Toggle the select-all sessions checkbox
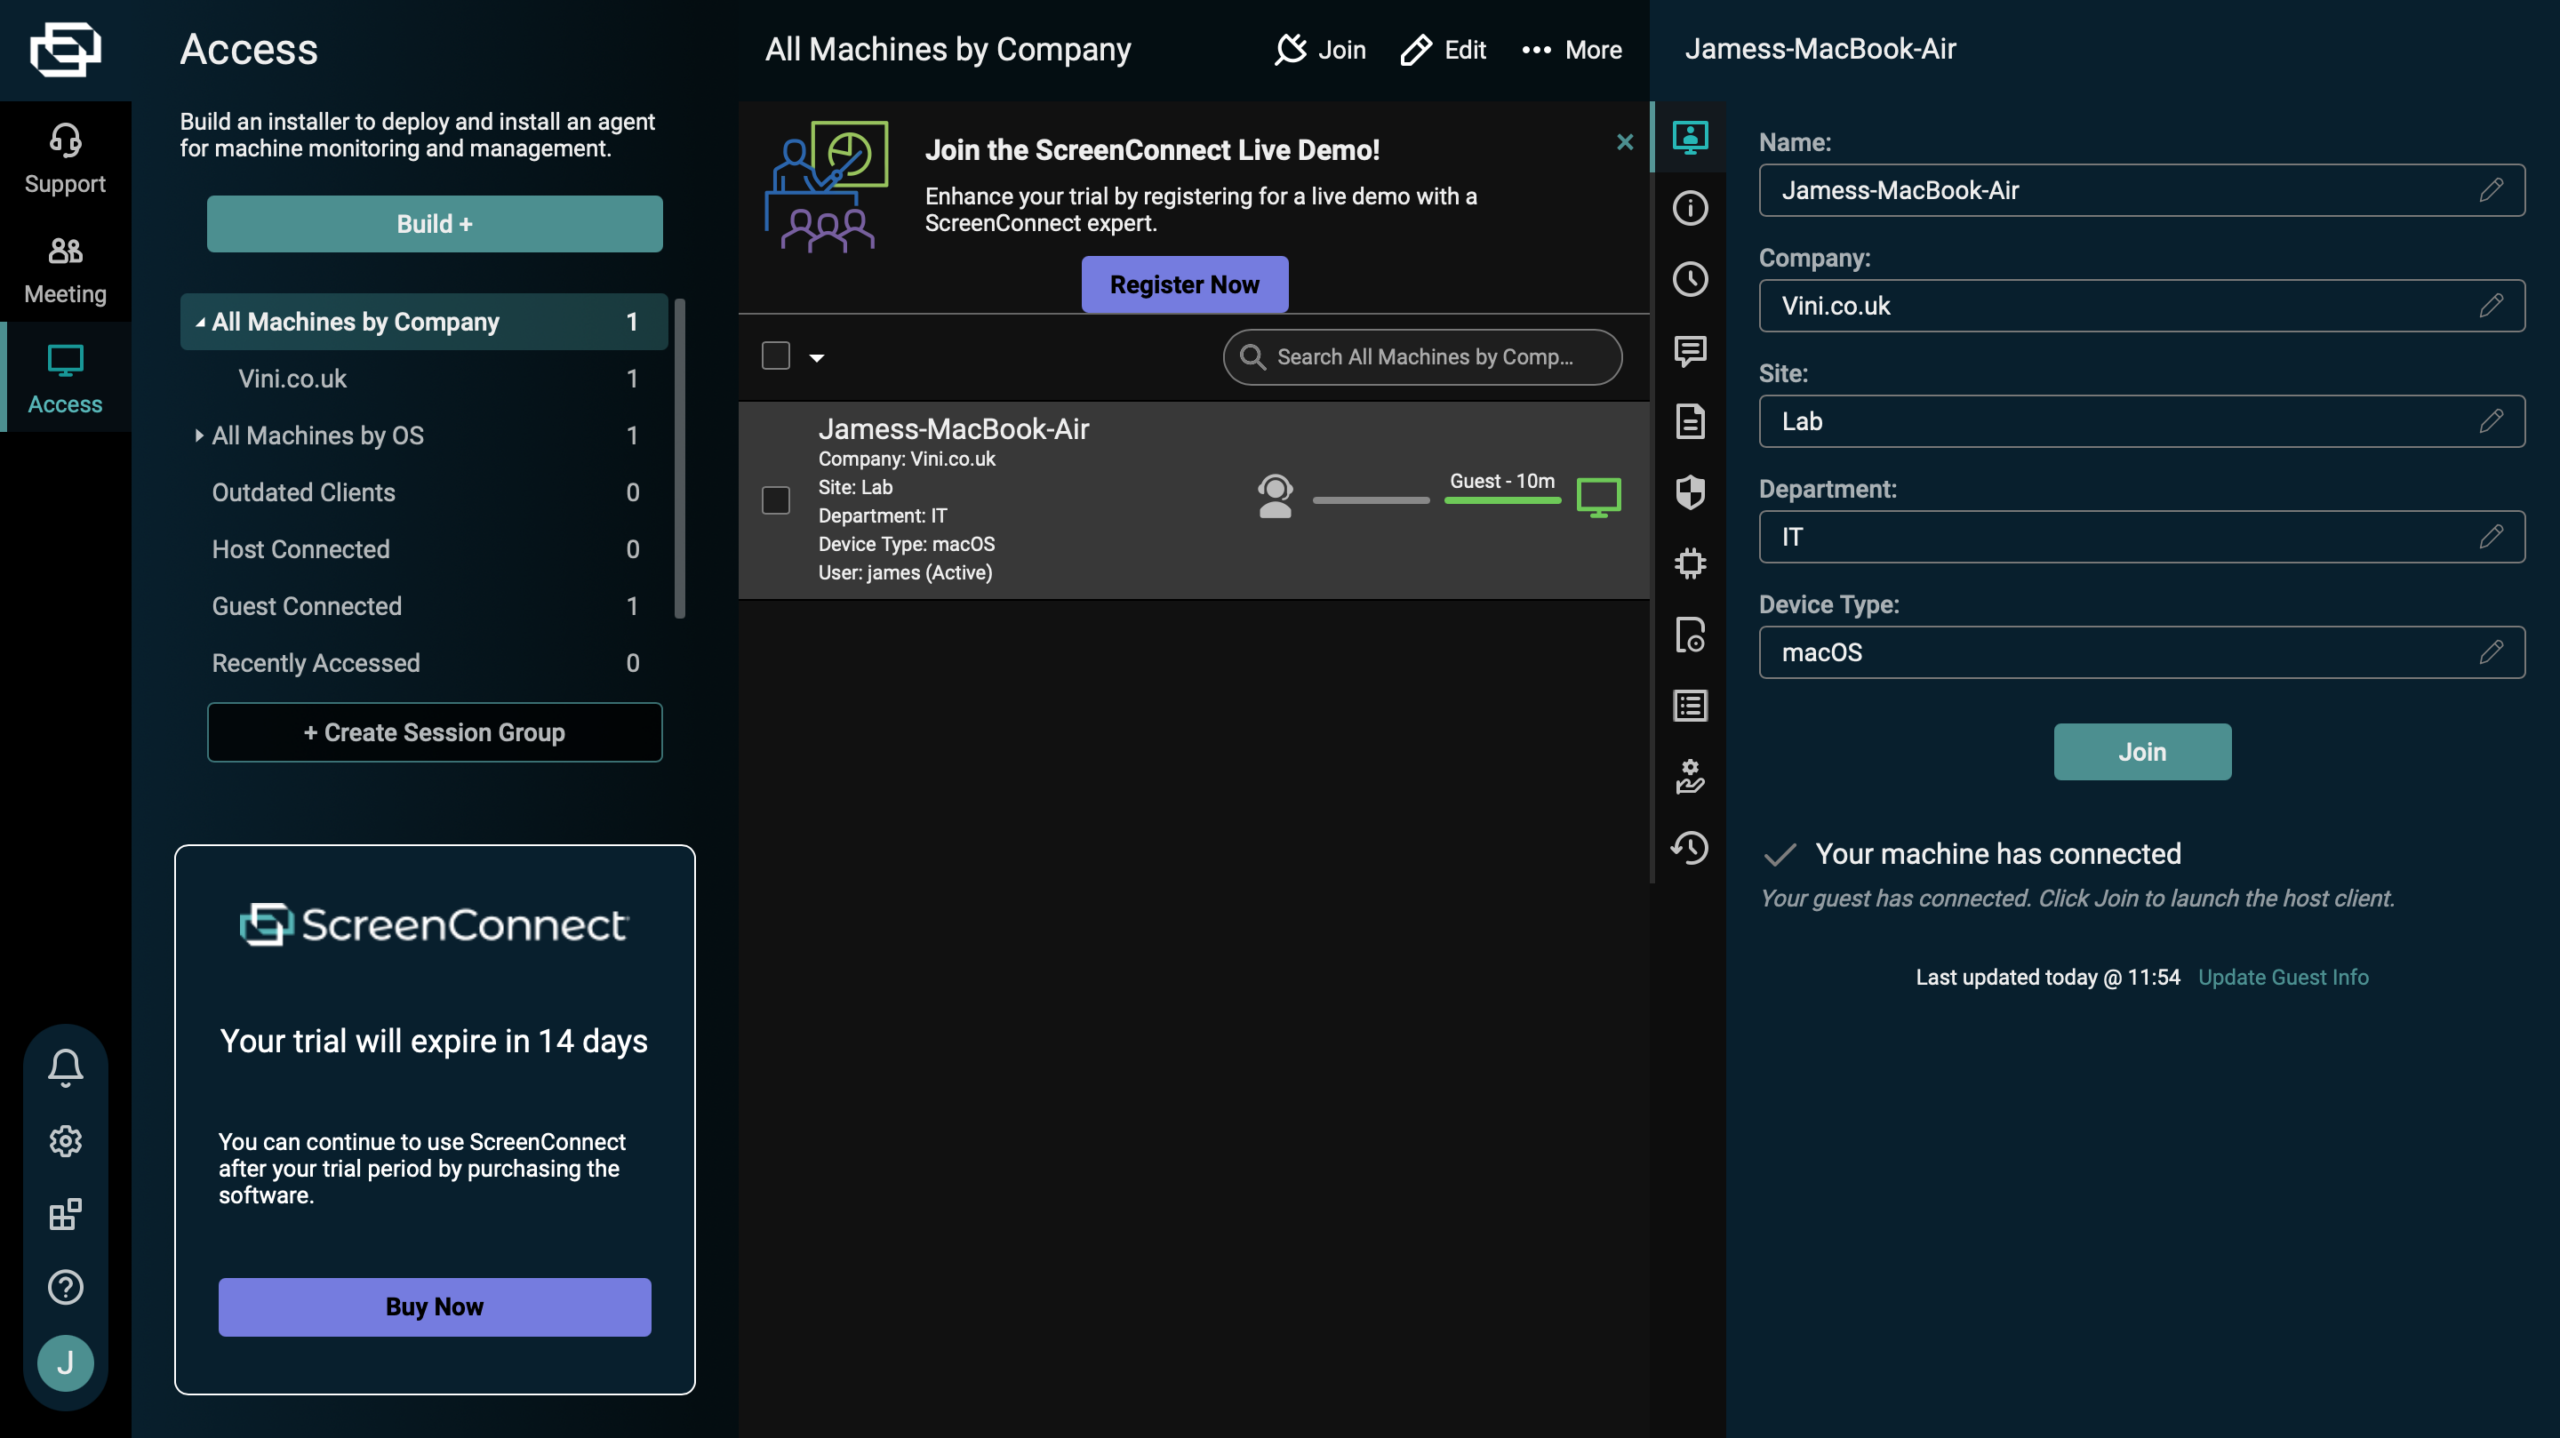Viewport: 2560px width, 1438px height. [776, 356]
